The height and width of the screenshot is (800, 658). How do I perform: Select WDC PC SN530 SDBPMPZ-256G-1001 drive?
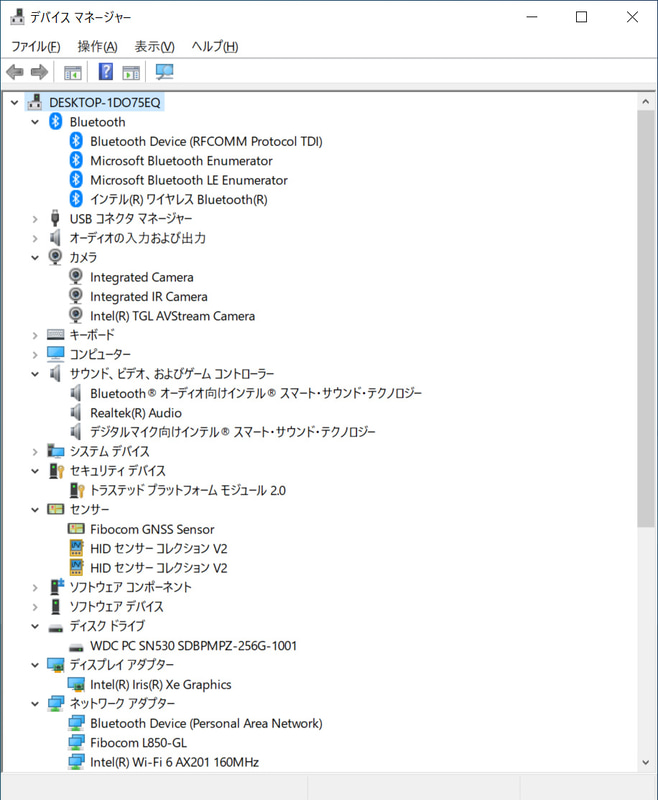(x=193, y=645)
